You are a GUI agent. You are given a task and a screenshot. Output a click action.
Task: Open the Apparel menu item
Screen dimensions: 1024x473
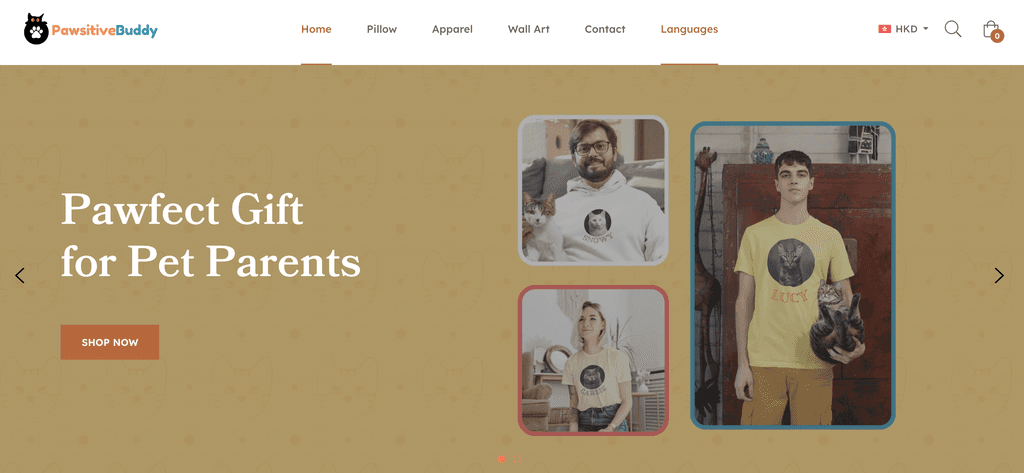point(452,29)
